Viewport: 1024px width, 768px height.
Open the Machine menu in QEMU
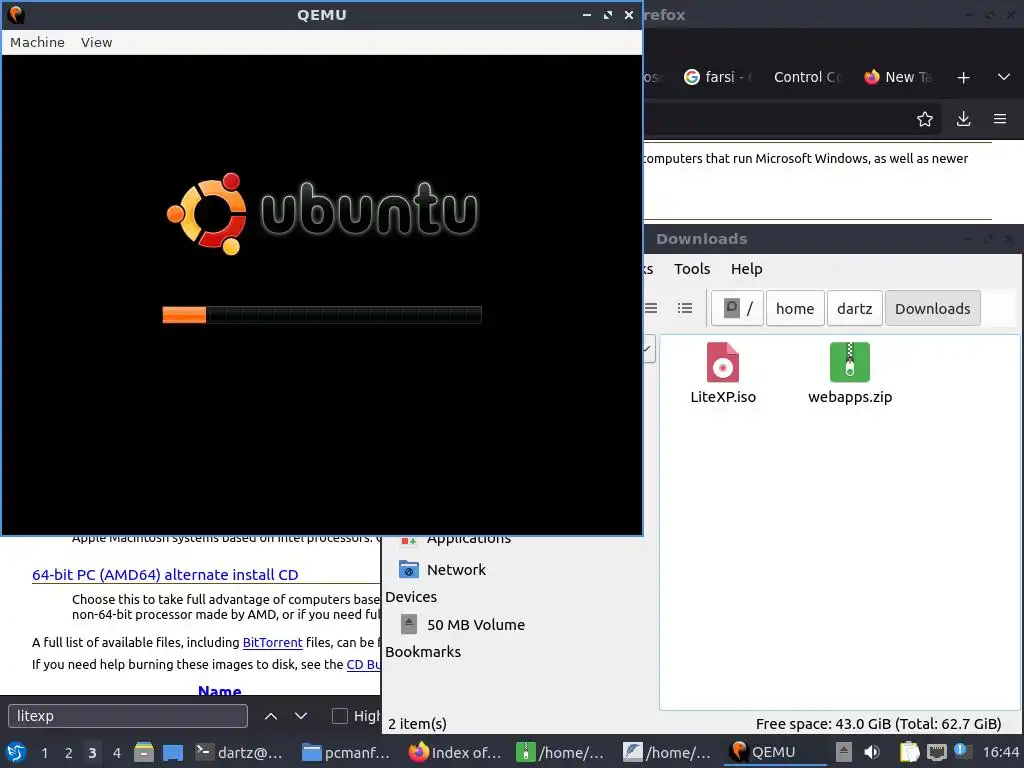tap(37, 42)
